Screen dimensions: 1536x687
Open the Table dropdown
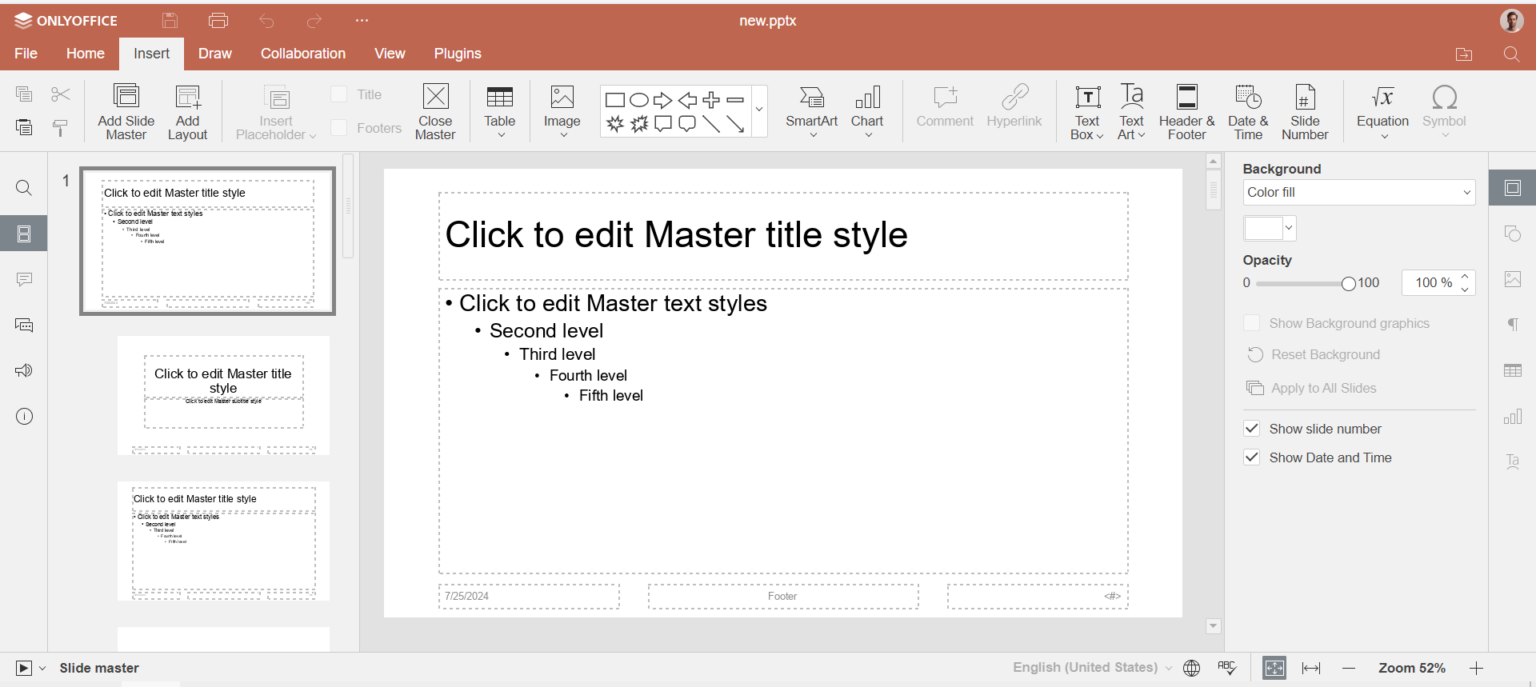point(500,110)
